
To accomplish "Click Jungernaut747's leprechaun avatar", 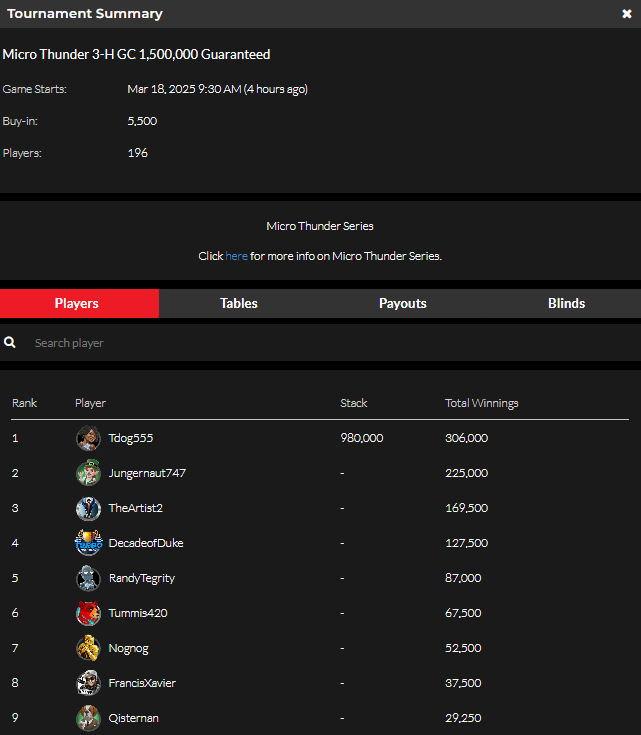I will tap(88, 472).
